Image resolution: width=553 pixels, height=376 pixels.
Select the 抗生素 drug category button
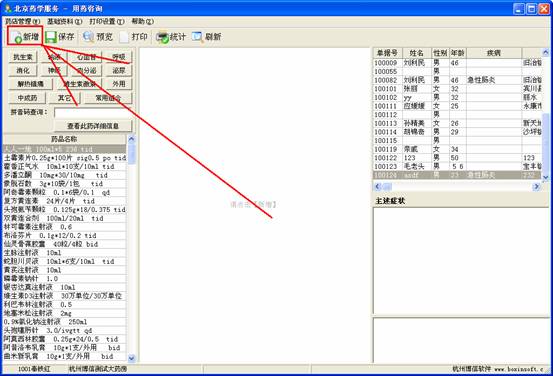point(23,57)
